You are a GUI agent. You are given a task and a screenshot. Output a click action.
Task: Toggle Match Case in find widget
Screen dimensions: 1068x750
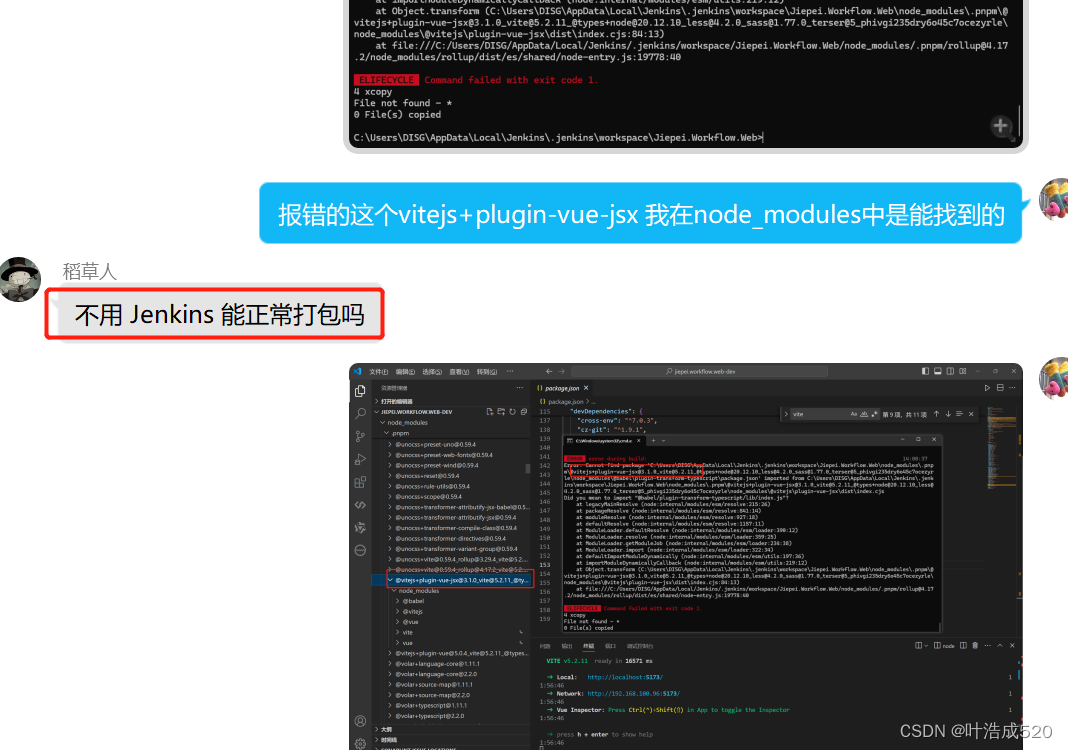click(x=853, y=414)
